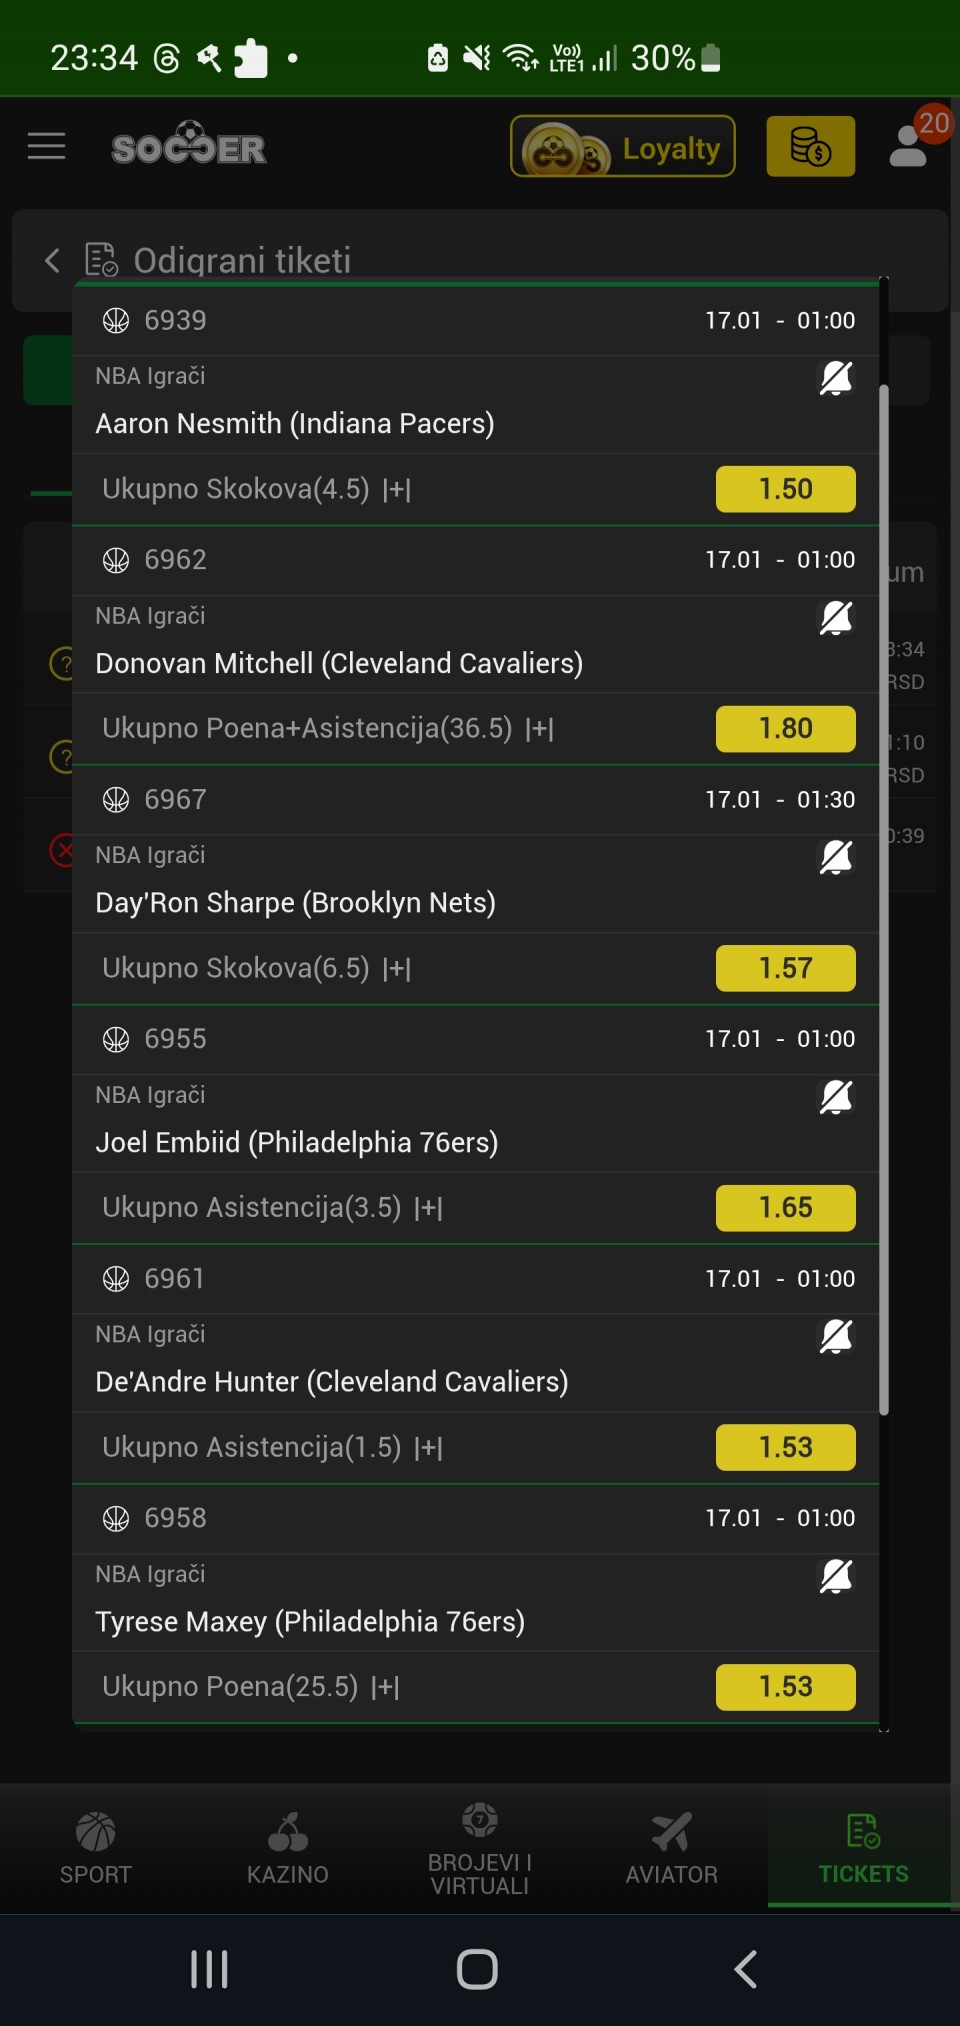Toggle notification bell for Aaron Nesmith
Screen dimensions: 960x2026
pyautogui.click(x=836, y=378)
